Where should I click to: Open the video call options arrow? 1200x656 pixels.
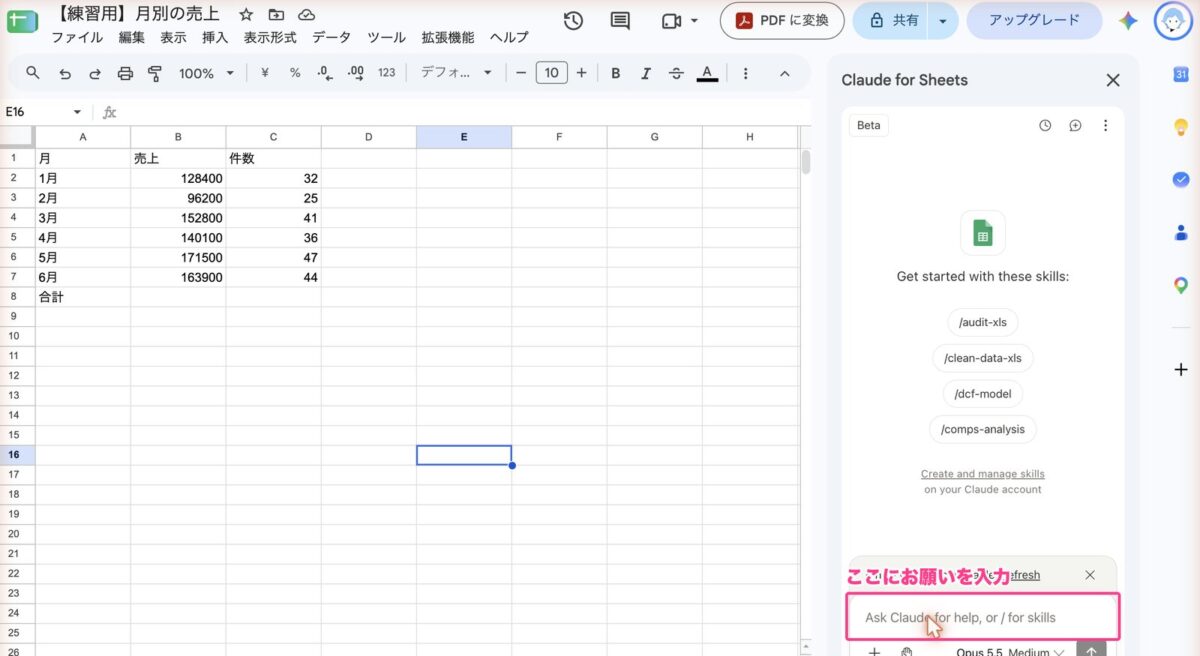click(694, 21)
